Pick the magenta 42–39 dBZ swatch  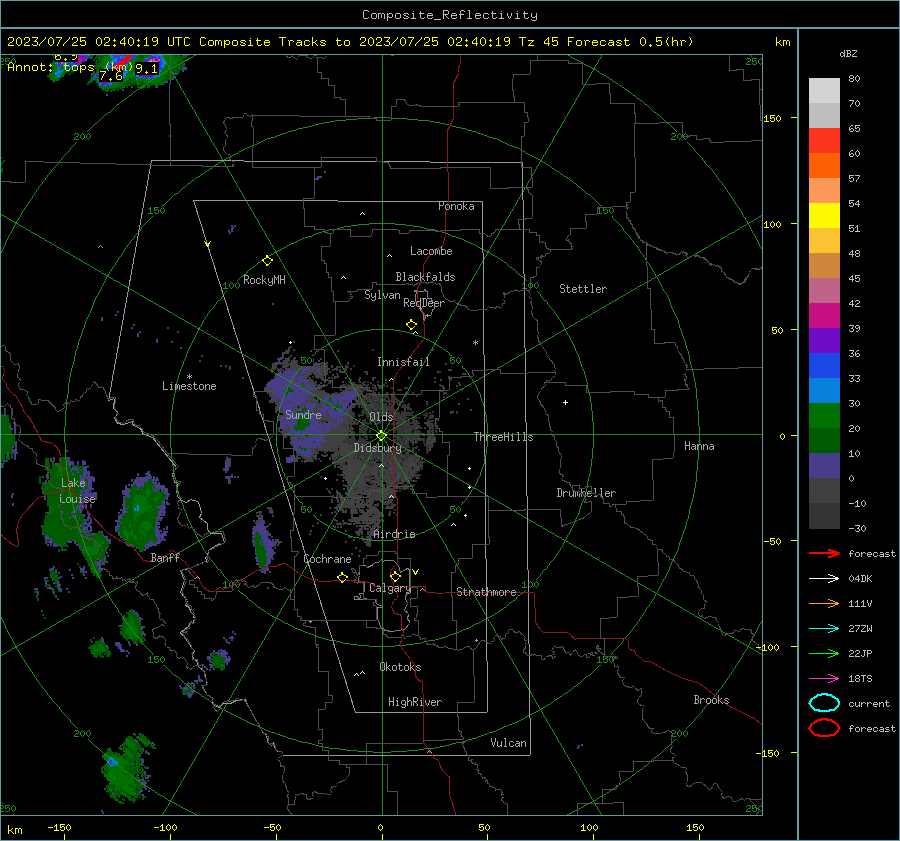824,316
